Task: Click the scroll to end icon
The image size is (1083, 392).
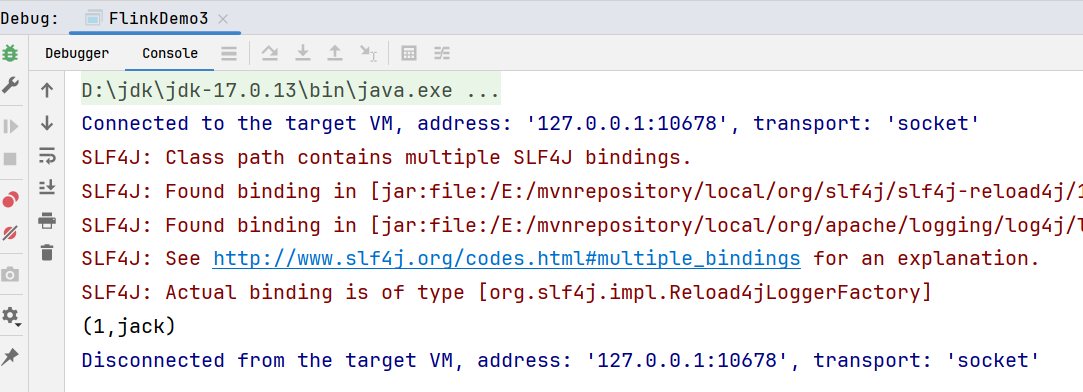Action: point(47,187)
